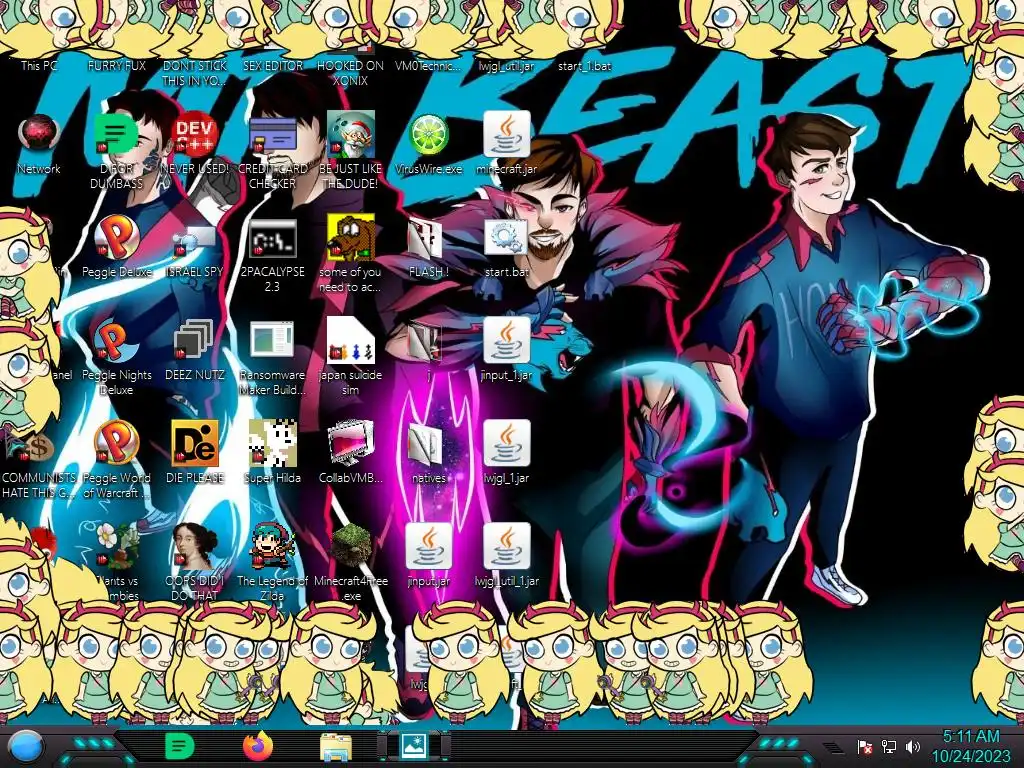Click the 5:11 AM clock in the tray
1024x768 pixels.
click(971, 737)
